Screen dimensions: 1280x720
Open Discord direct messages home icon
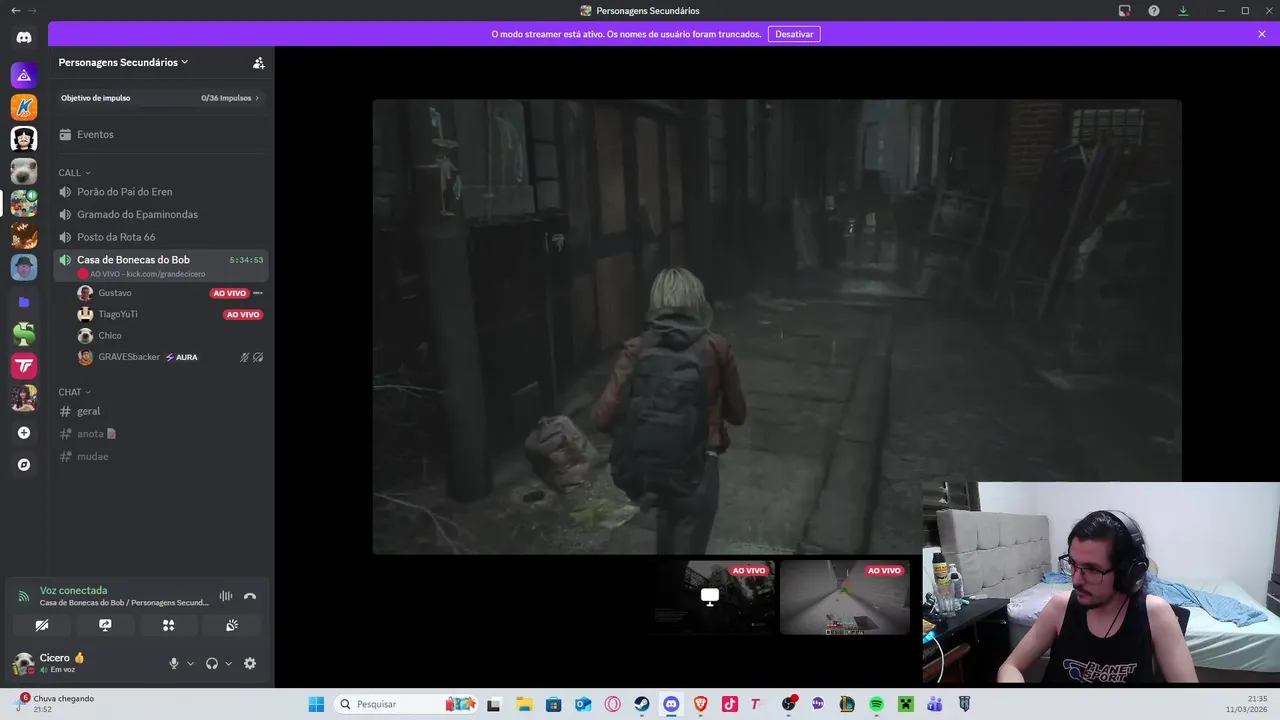(x=24, y=38)
